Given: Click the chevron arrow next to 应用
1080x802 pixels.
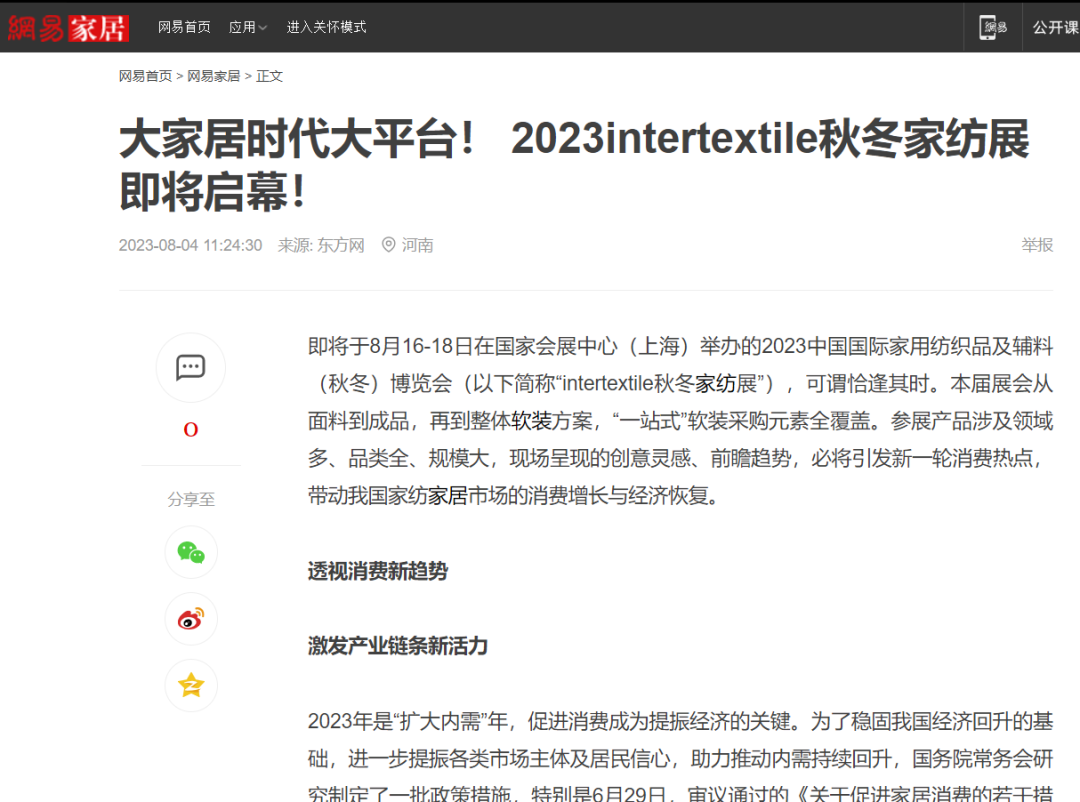Looking at the screenshot, I should click(263, 28).
